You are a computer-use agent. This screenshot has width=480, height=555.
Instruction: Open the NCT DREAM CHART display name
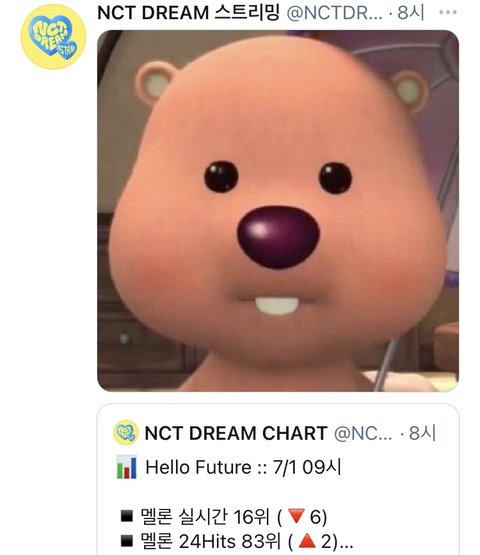tap(236, 433)
